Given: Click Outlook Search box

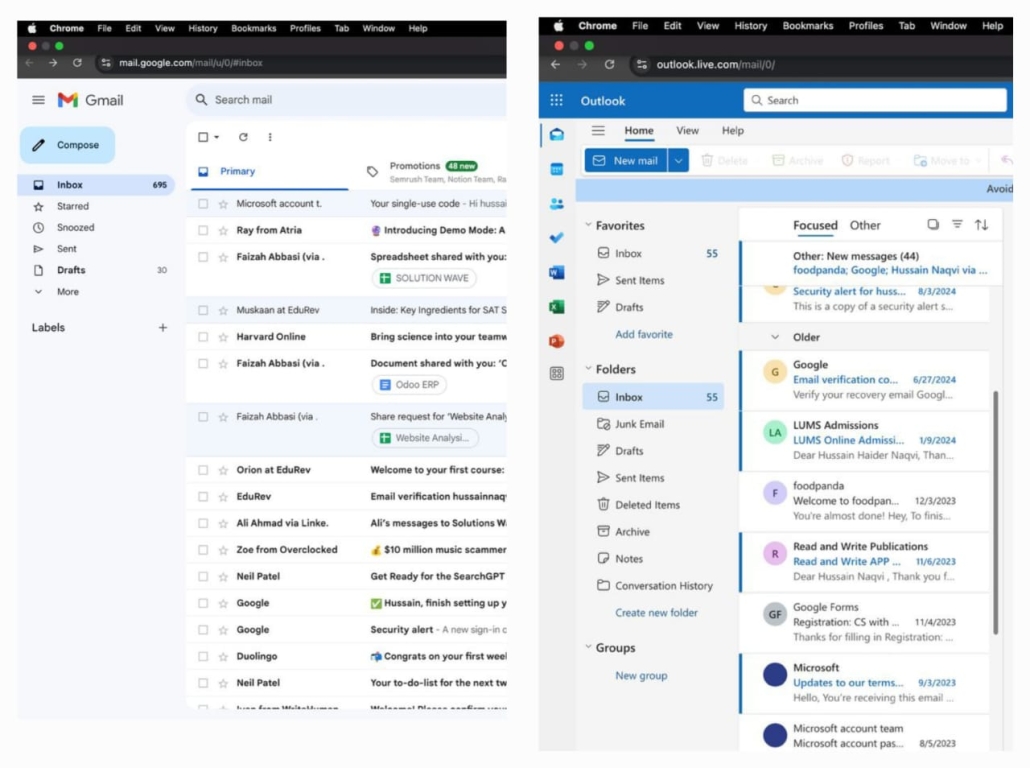Looking at the screenshot, I should point(875,100).
